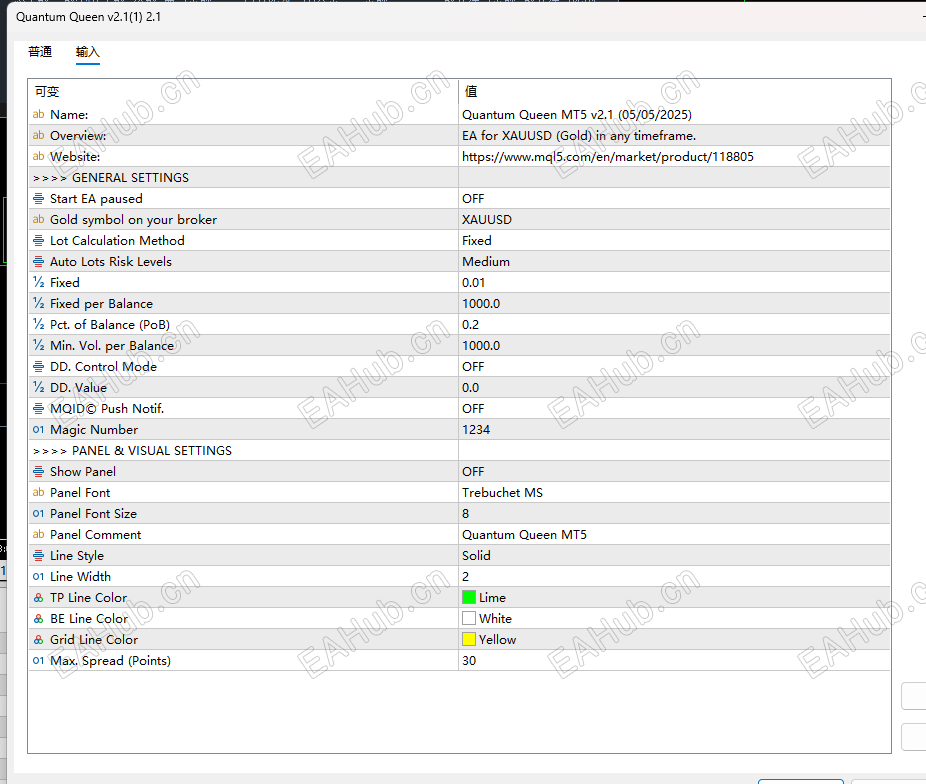The height and width of the screenshot is (784, 926).
Task: Click the color icon beside BE Line Color
Action: tap(38, 619)
